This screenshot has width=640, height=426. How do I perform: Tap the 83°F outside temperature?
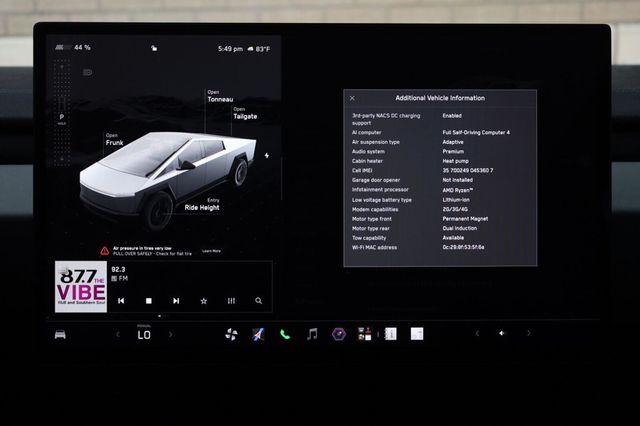263,49
